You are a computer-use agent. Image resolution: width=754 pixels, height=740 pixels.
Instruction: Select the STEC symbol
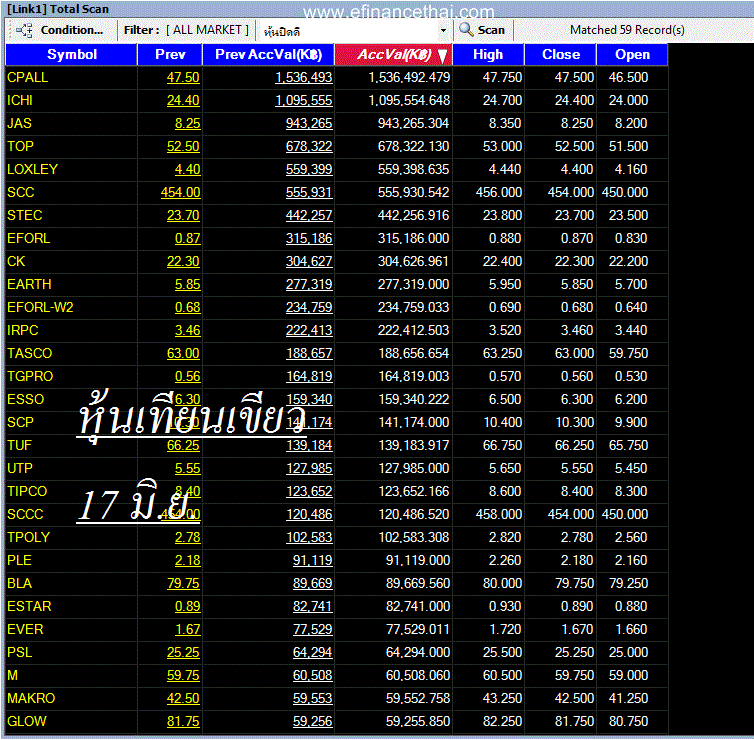coord(25,215)
